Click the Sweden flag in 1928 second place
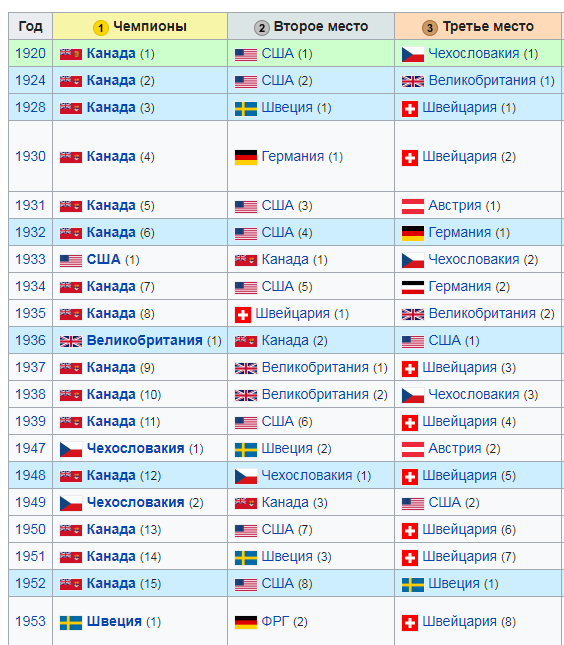This screenshot has height=645, width=564. click(246, 108)
